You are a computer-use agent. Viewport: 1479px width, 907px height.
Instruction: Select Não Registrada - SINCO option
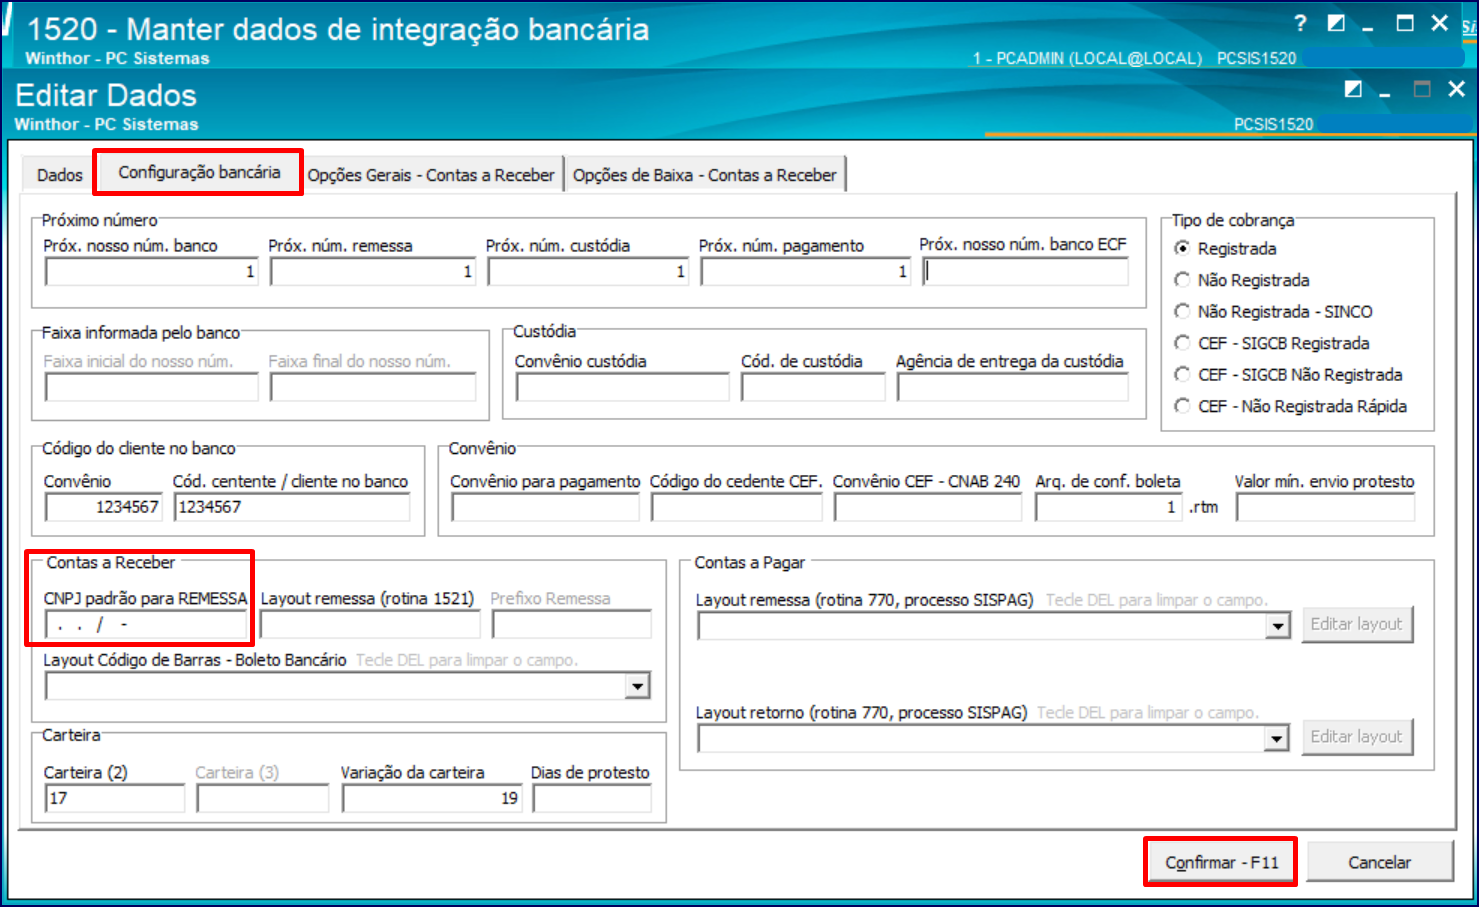(1183, 311)
